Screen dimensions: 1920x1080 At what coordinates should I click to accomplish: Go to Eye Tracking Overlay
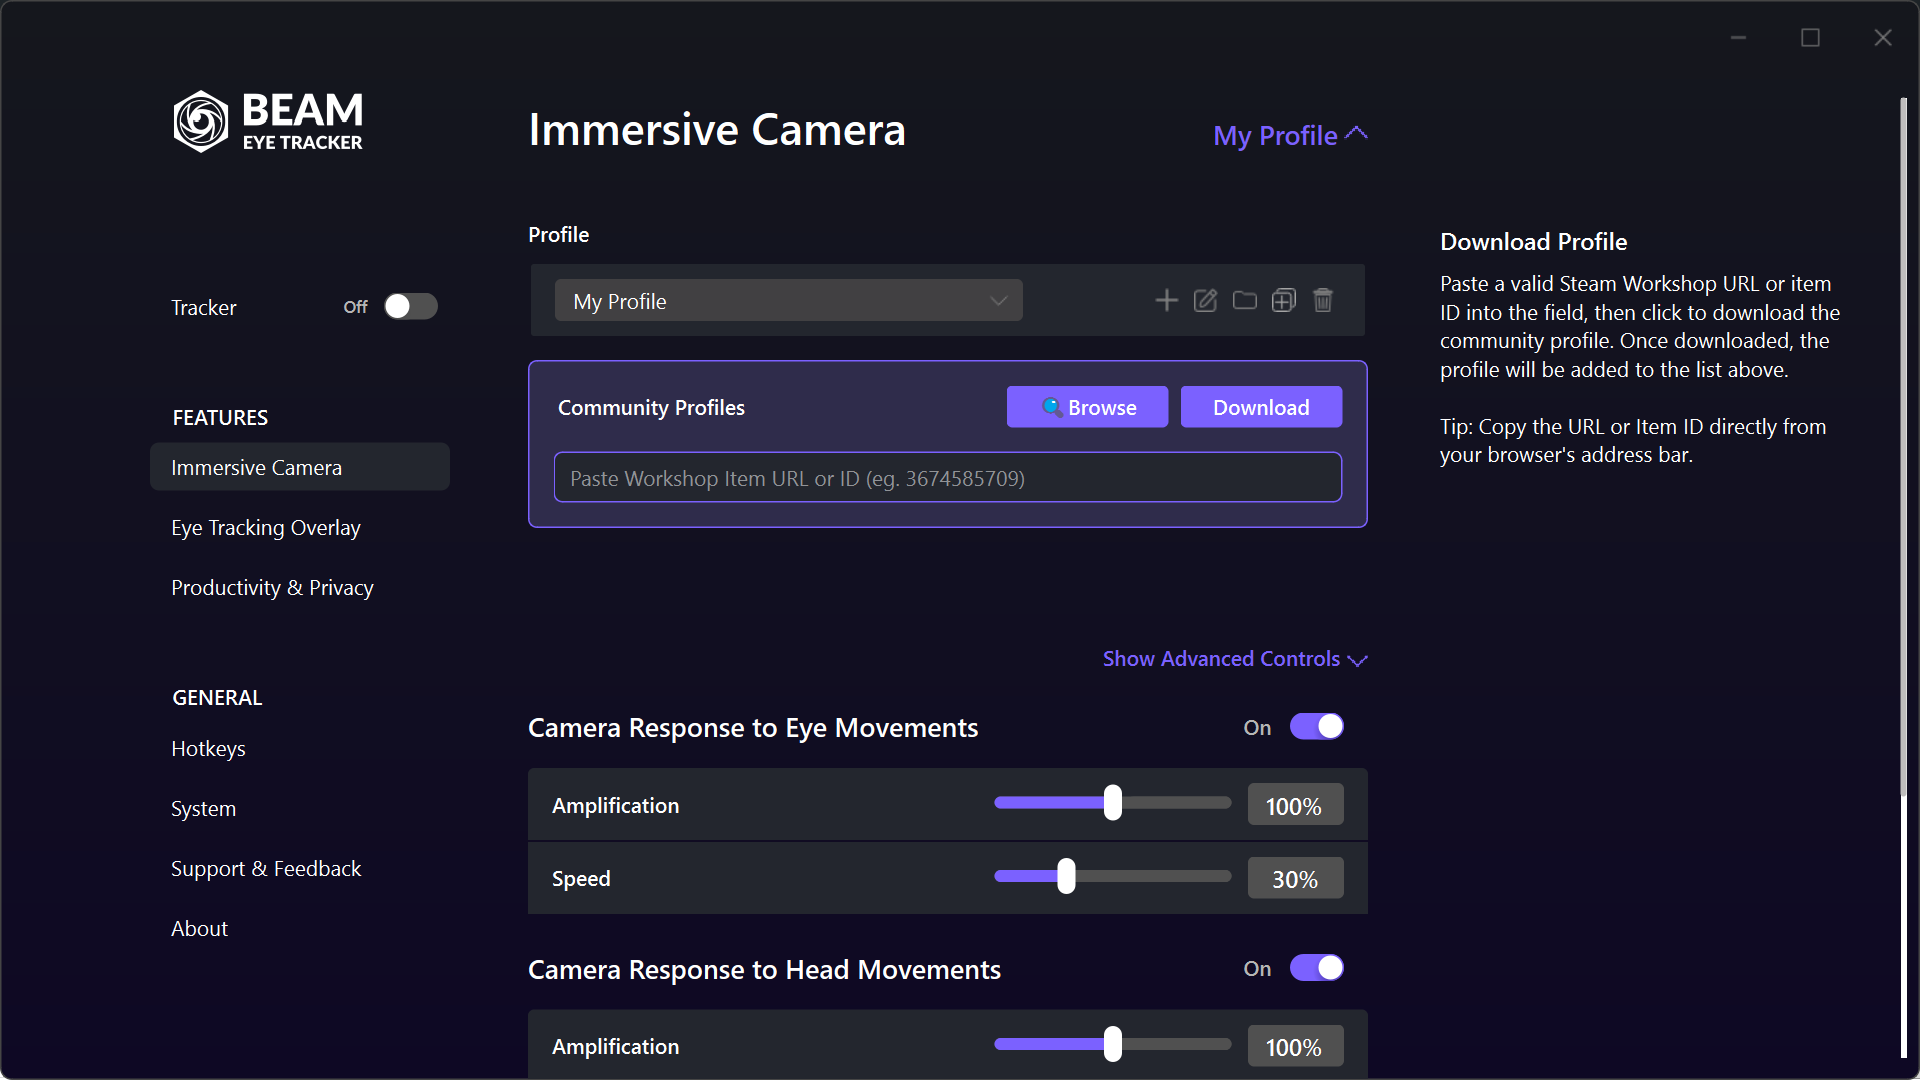(x=266, y=528)
